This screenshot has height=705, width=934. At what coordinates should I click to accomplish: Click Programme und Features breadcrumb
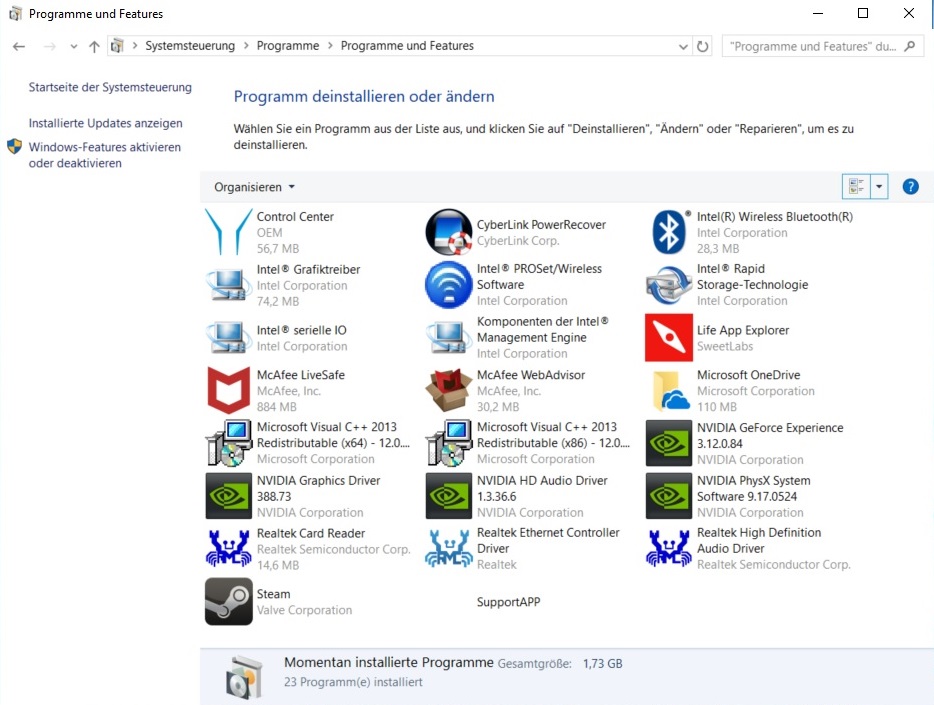(407, 46)
